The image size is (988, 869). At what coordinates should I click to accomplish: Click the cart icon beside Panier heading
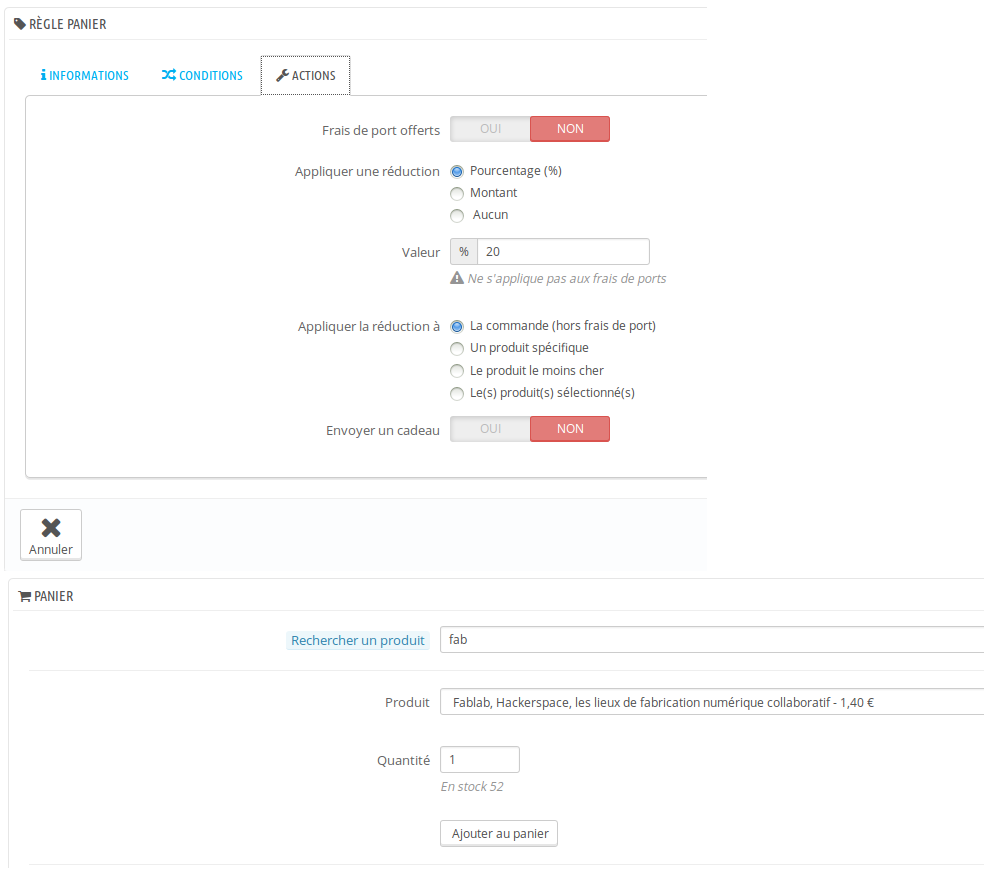(x=25, y=596)
